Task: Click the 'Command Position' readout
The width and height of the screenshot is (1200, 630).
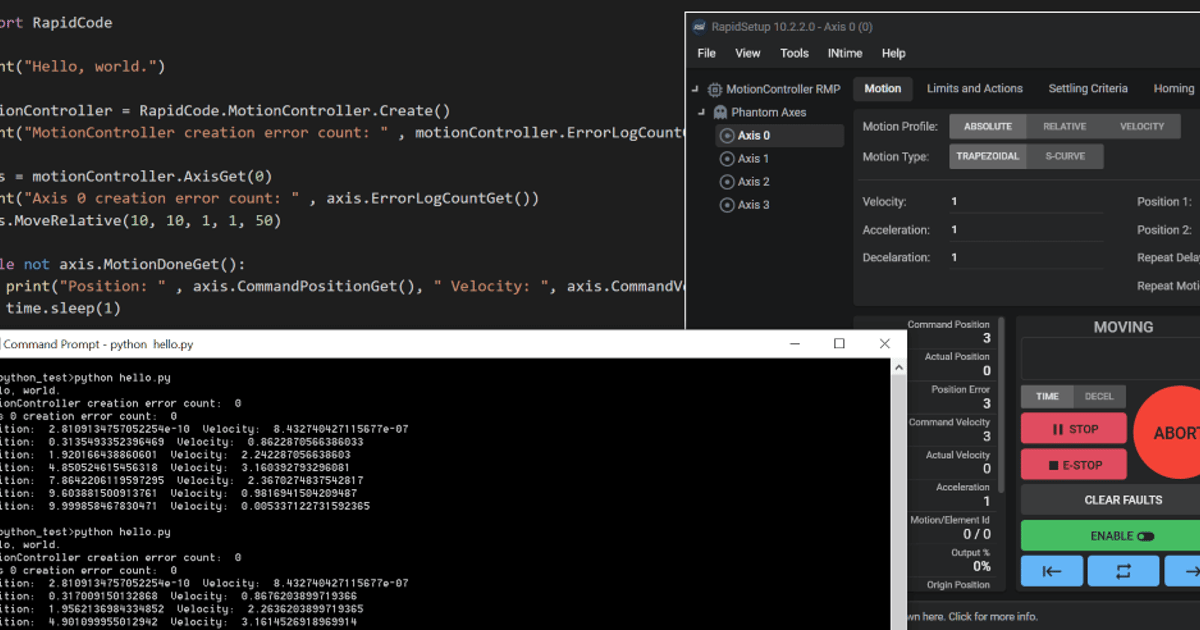Action: (948, 332)
